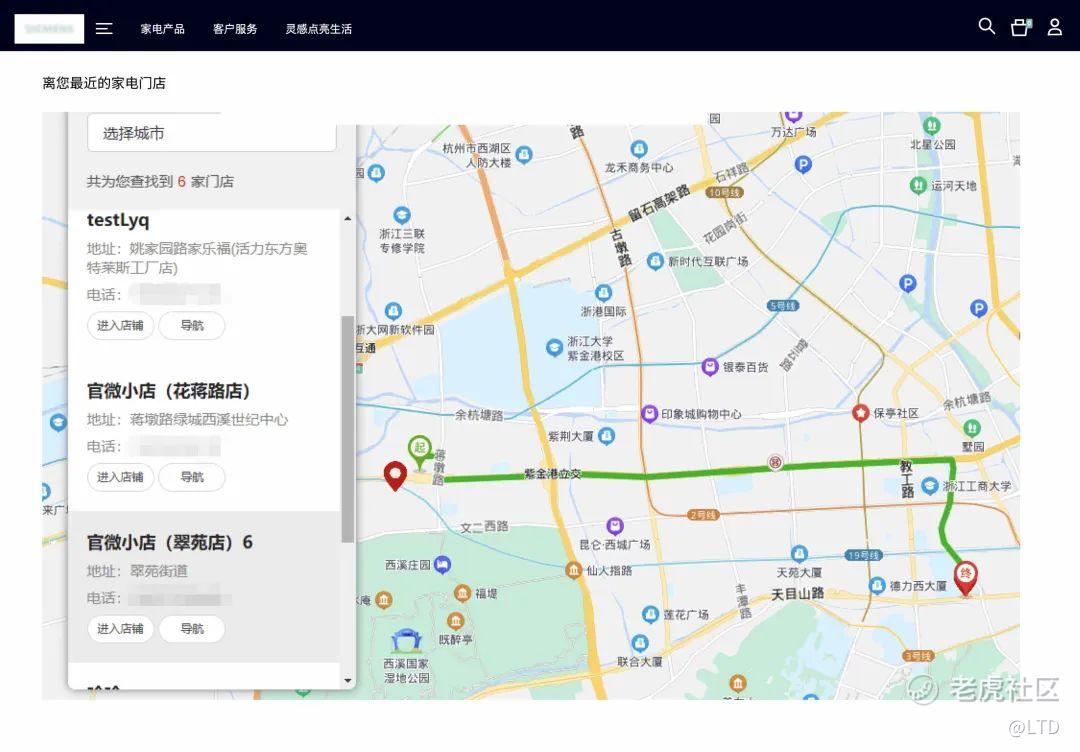Click the green route start marker 起
The image size is (1080, 752).
click(419, 450)
